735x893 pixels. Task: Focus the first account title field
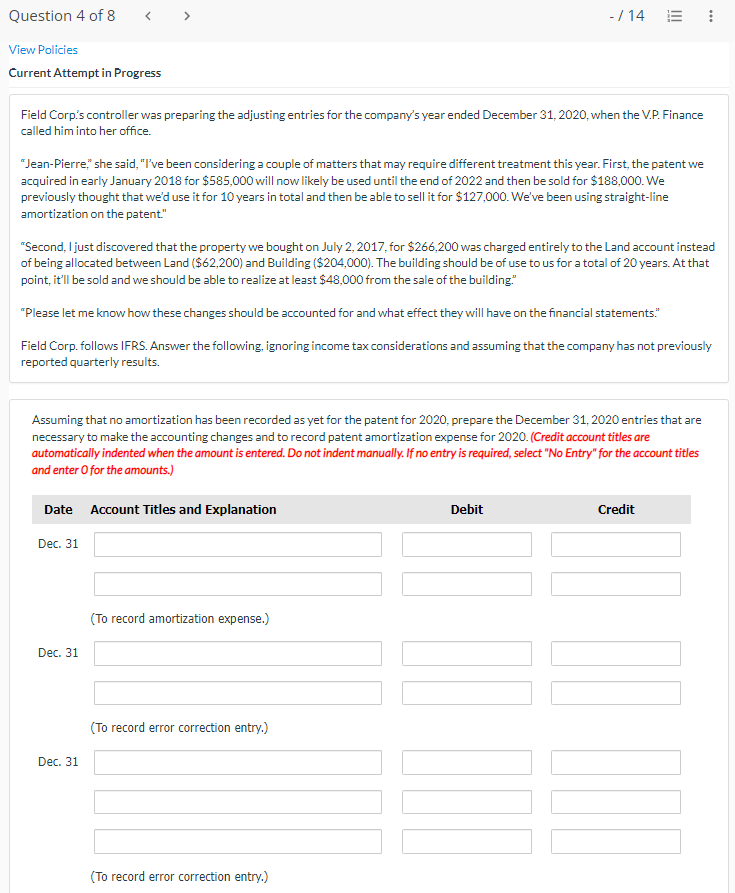point(237,544)
